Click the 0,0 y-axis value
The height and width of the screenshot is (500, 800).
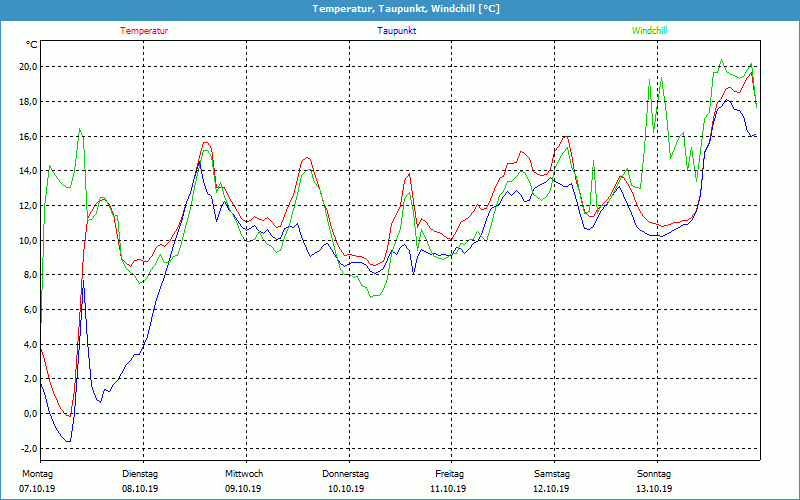[x=30, y=414]
